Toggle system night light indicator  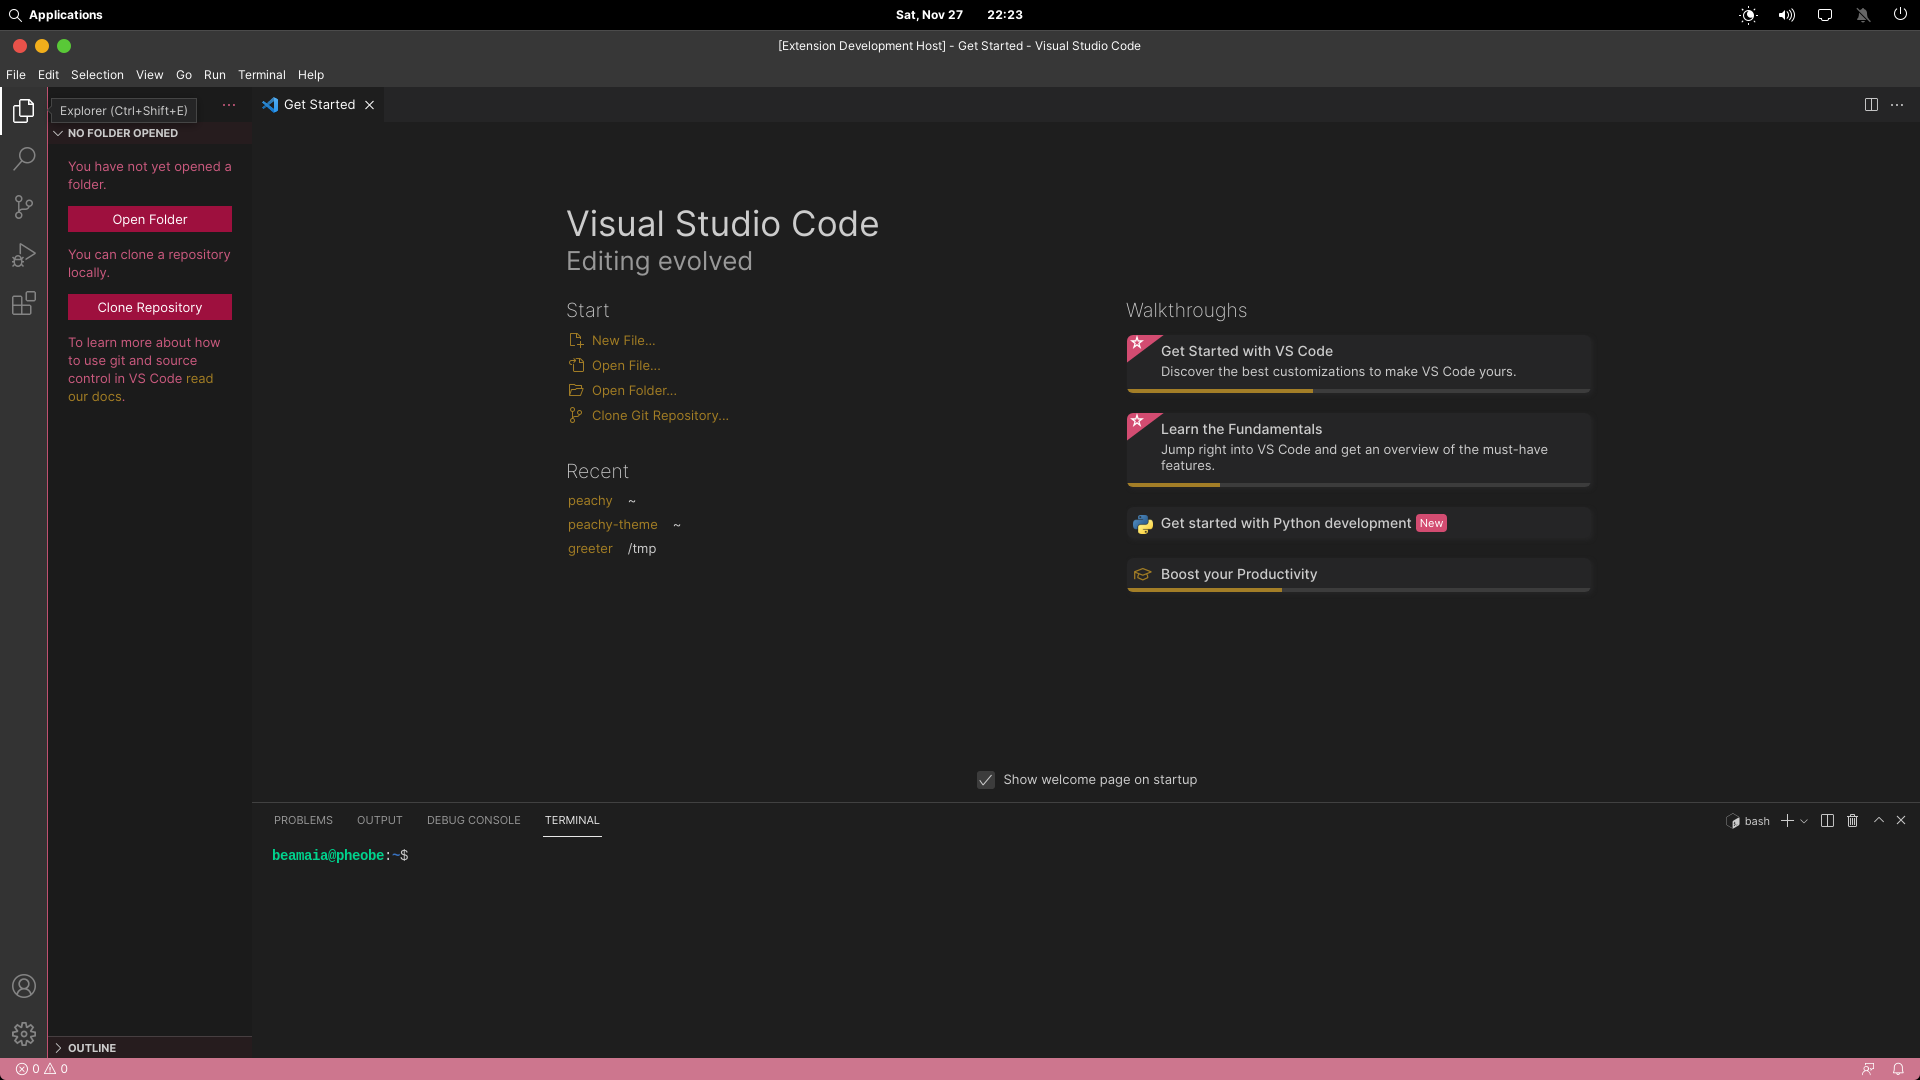[x=1748, y=15]
